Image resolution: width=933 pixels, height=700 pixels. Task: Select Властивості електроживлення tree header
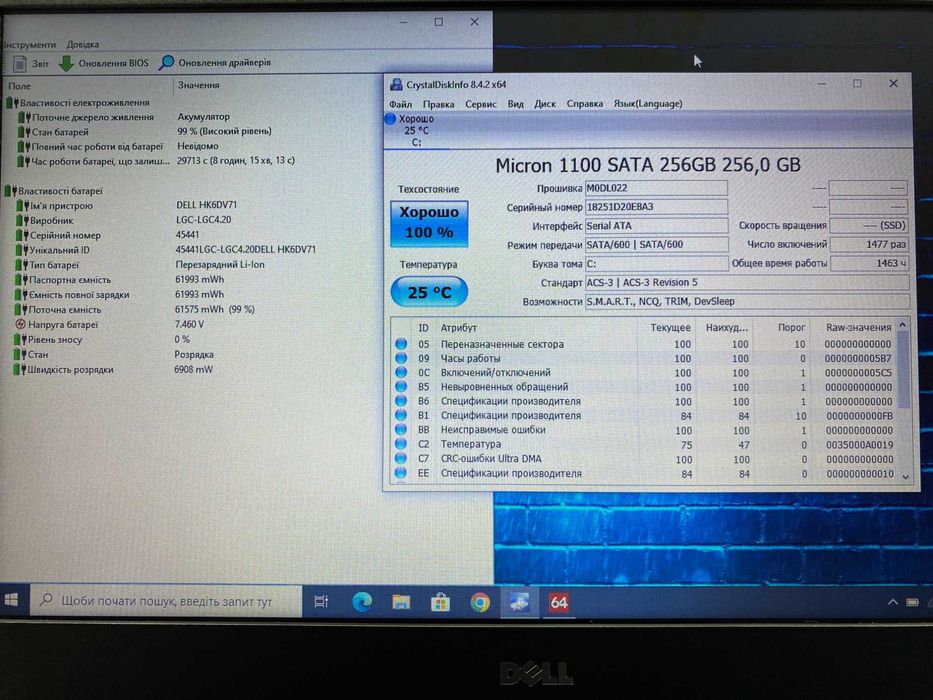pos(84,103)
